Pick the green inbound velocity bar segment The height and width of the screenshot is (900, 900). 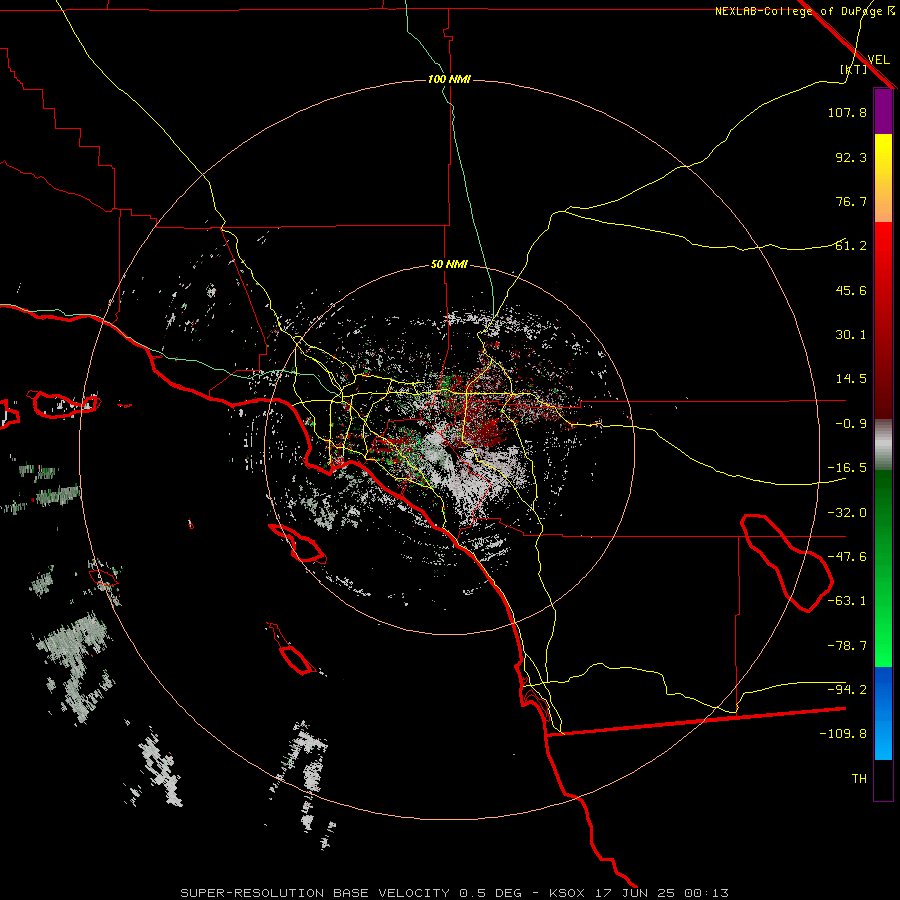tap(883, 568)
